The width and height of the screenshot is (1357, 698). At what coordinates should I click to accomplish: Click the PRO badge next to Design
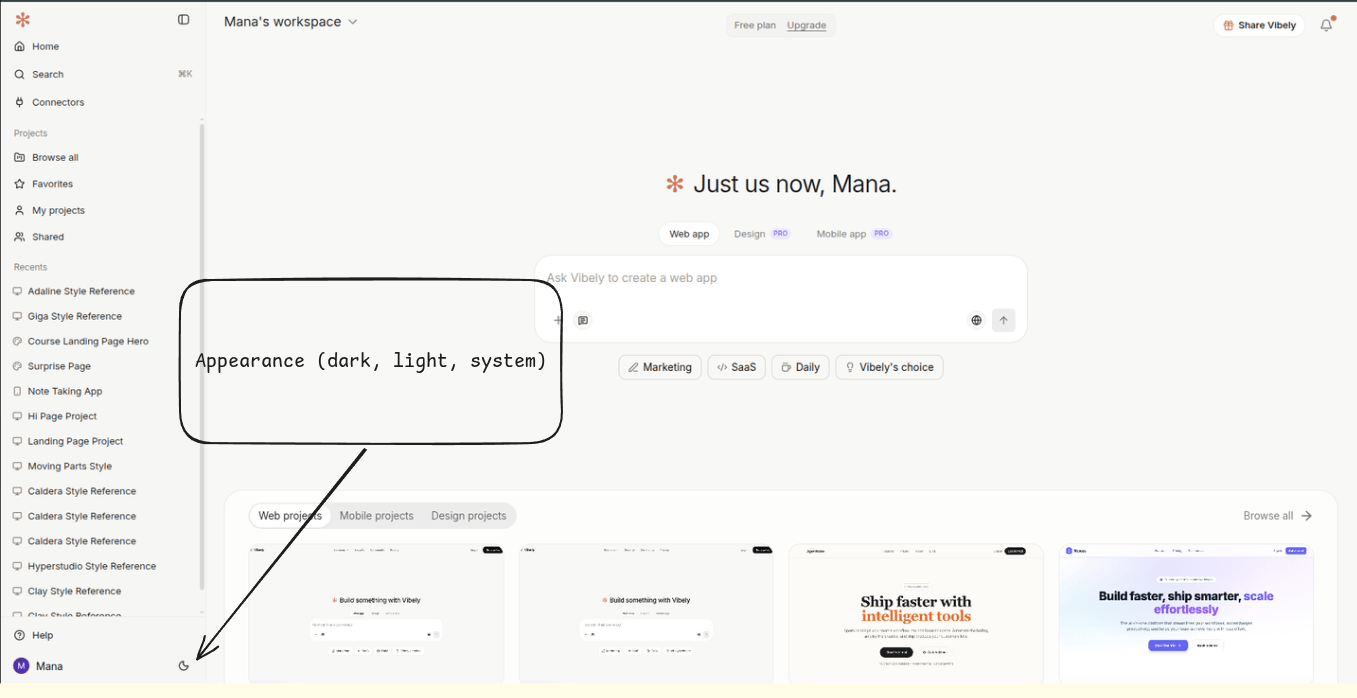[x=780, y=234]
